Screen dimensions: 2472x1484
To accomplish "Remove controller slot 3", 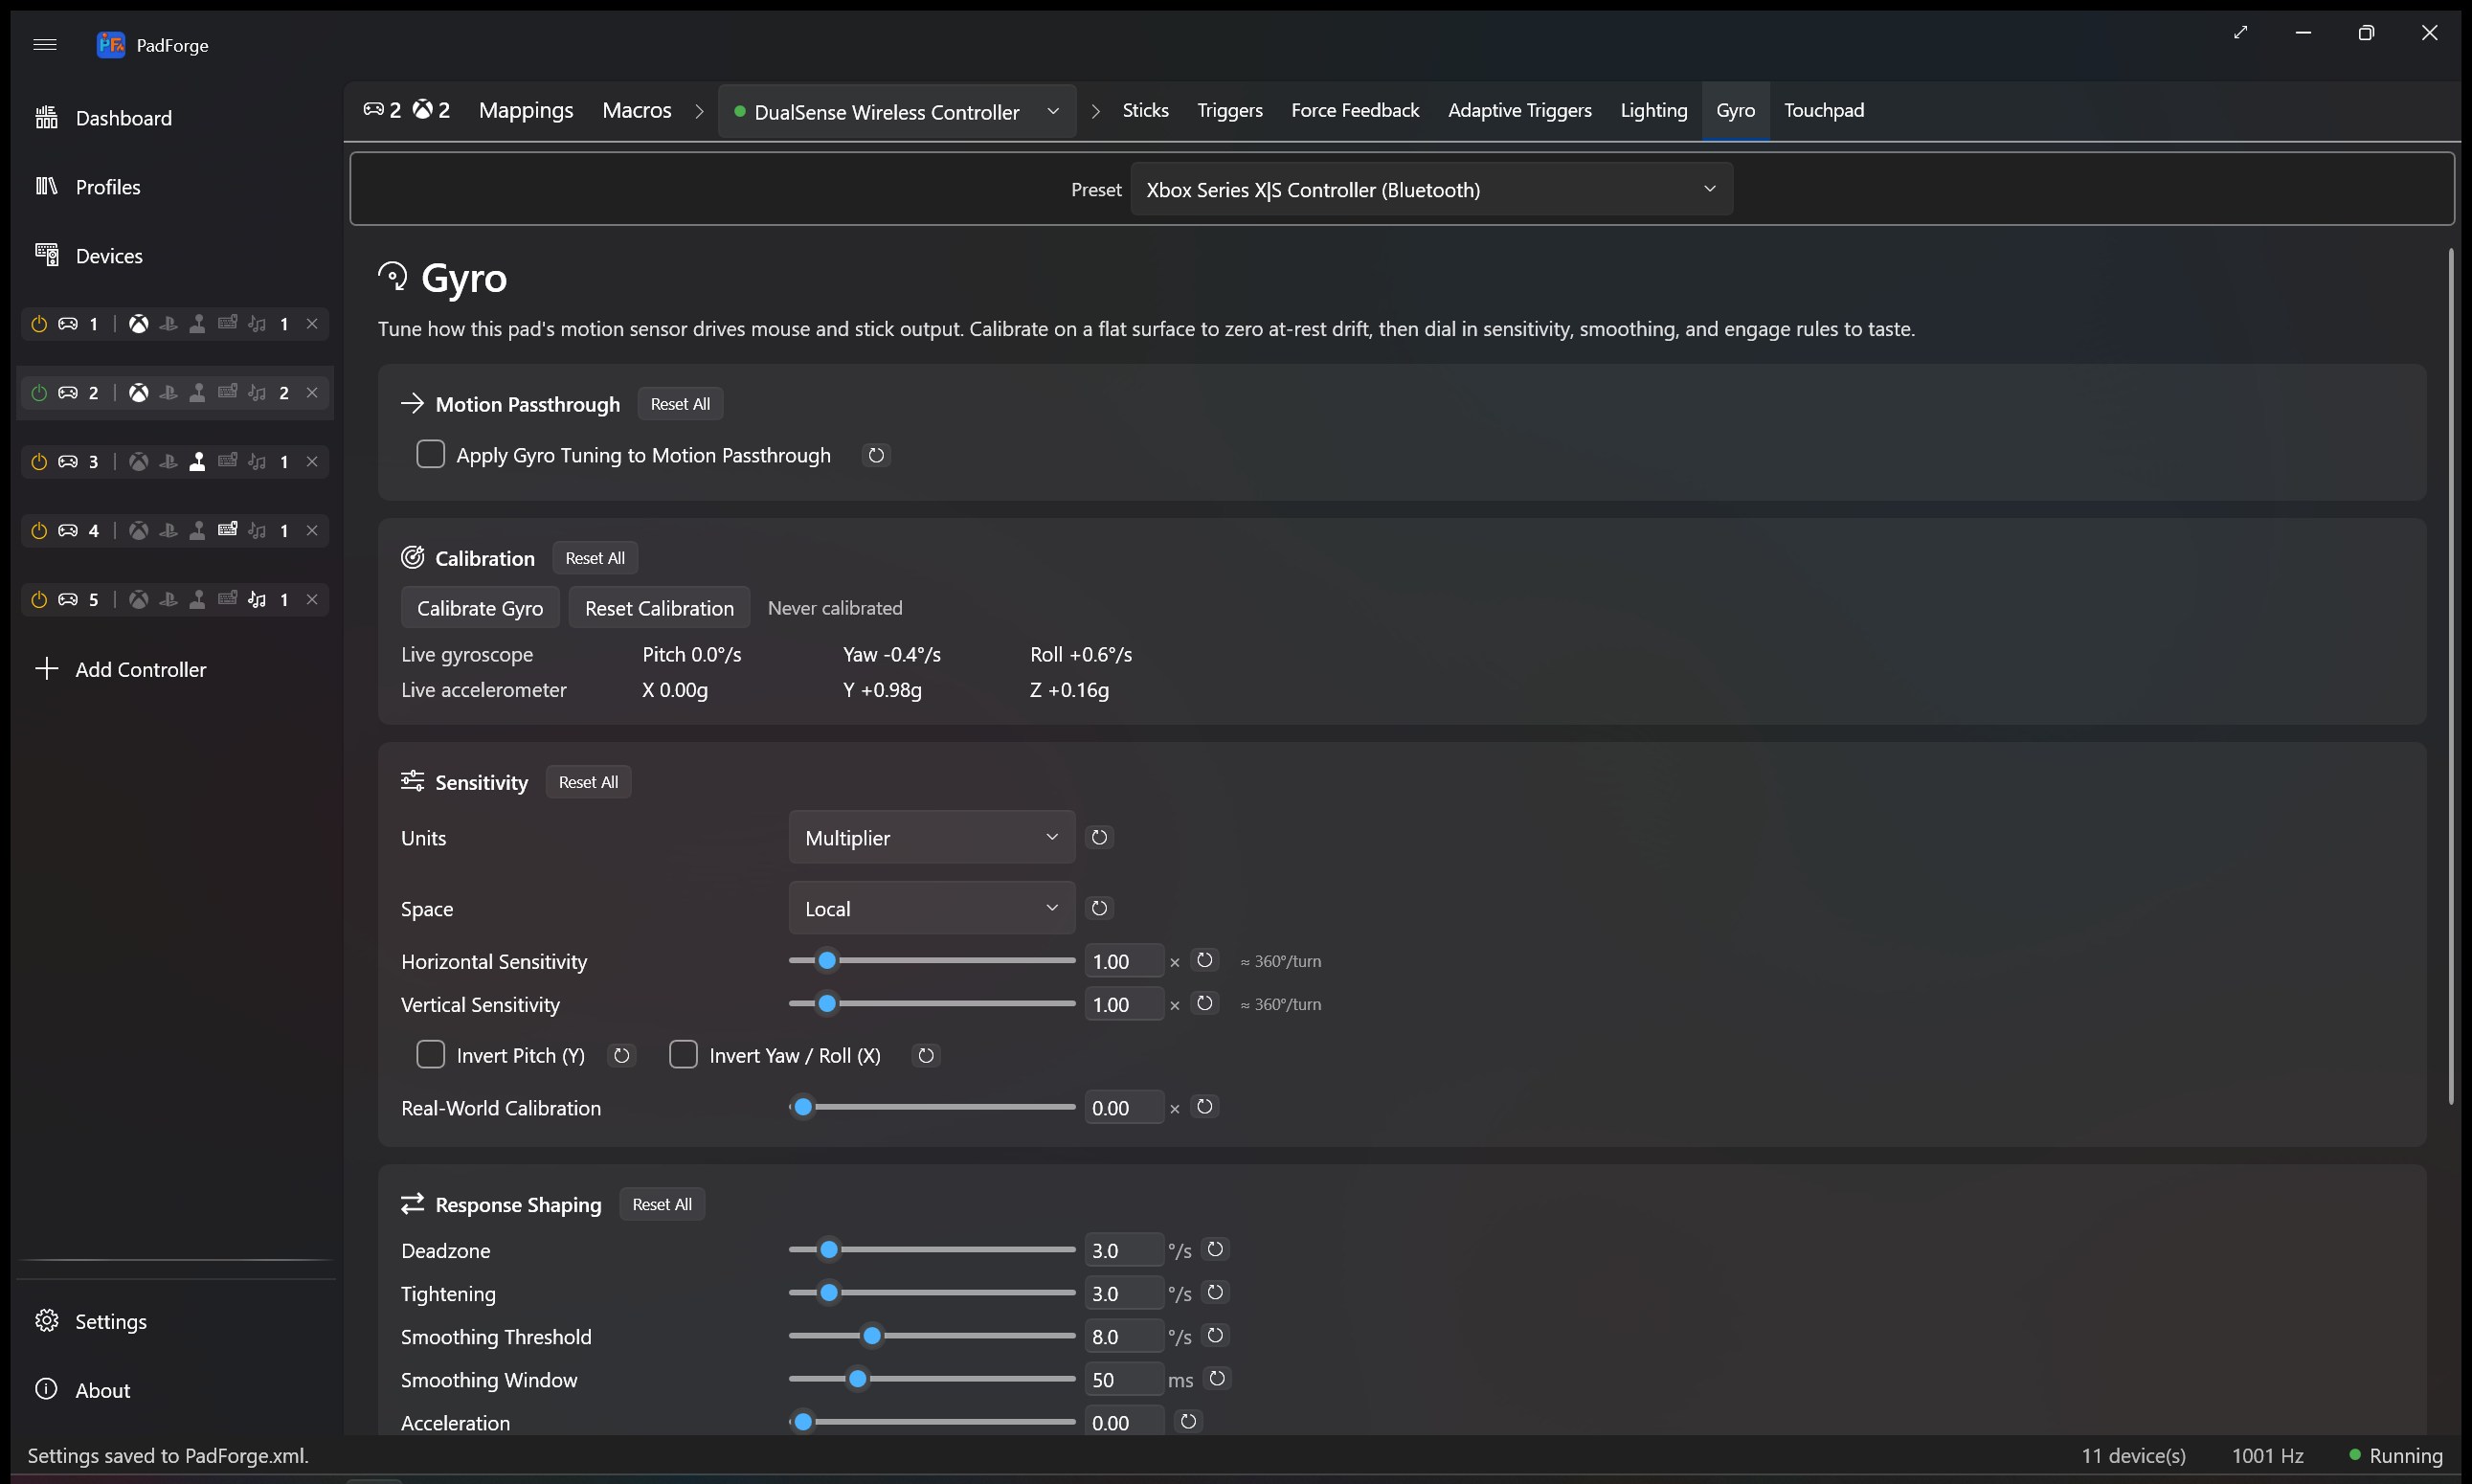I will click(x=312, y=462).
